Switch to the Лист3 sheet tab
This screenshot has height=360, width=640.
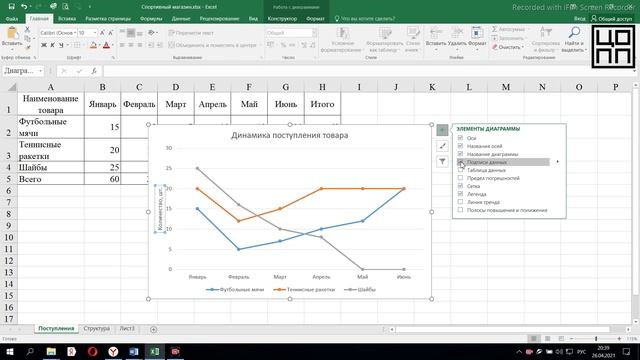pos(127,329)
